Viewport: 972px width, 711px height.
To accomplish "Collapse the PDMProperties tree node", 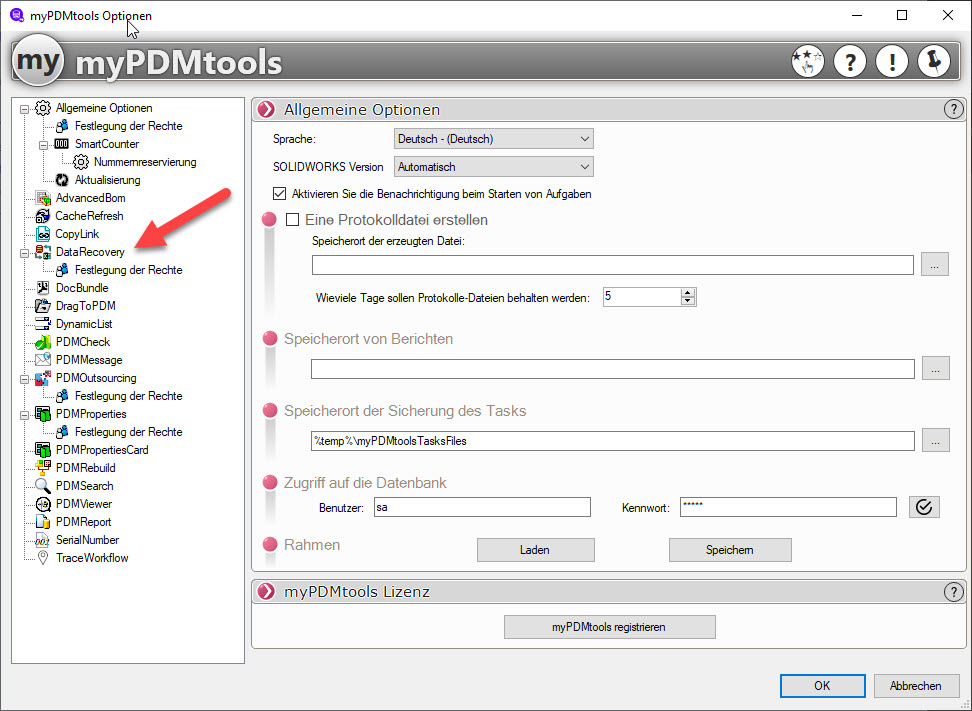I will coord(24,414).
